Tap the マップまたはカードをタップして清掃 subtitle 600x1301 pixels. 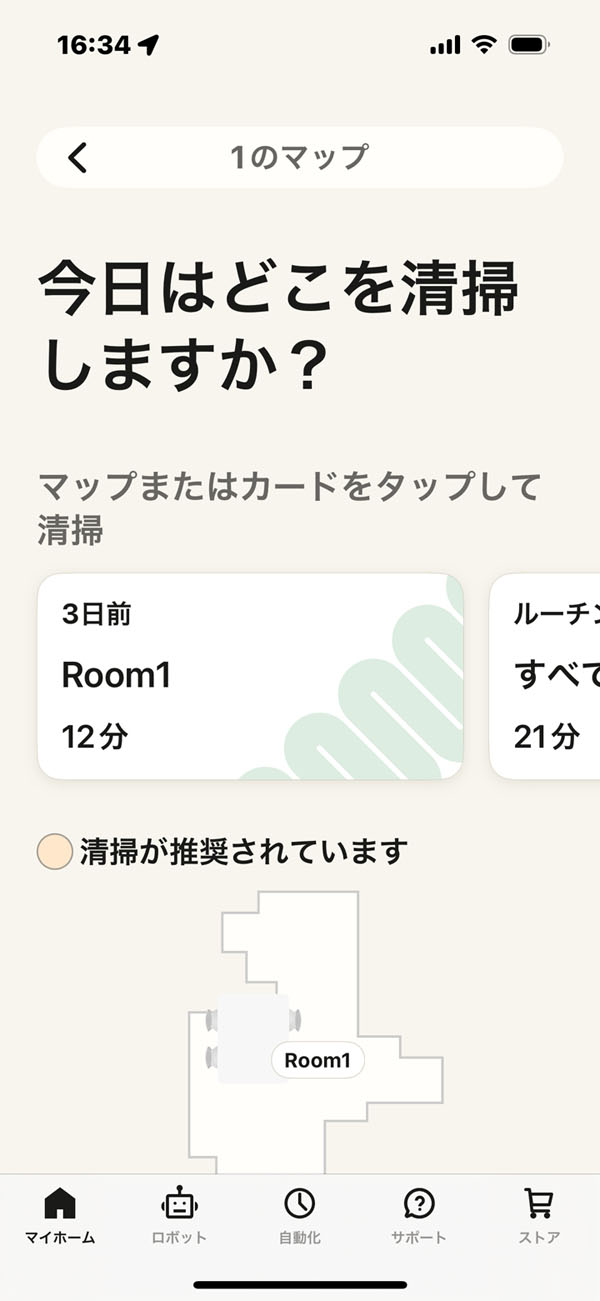[290, 508]
